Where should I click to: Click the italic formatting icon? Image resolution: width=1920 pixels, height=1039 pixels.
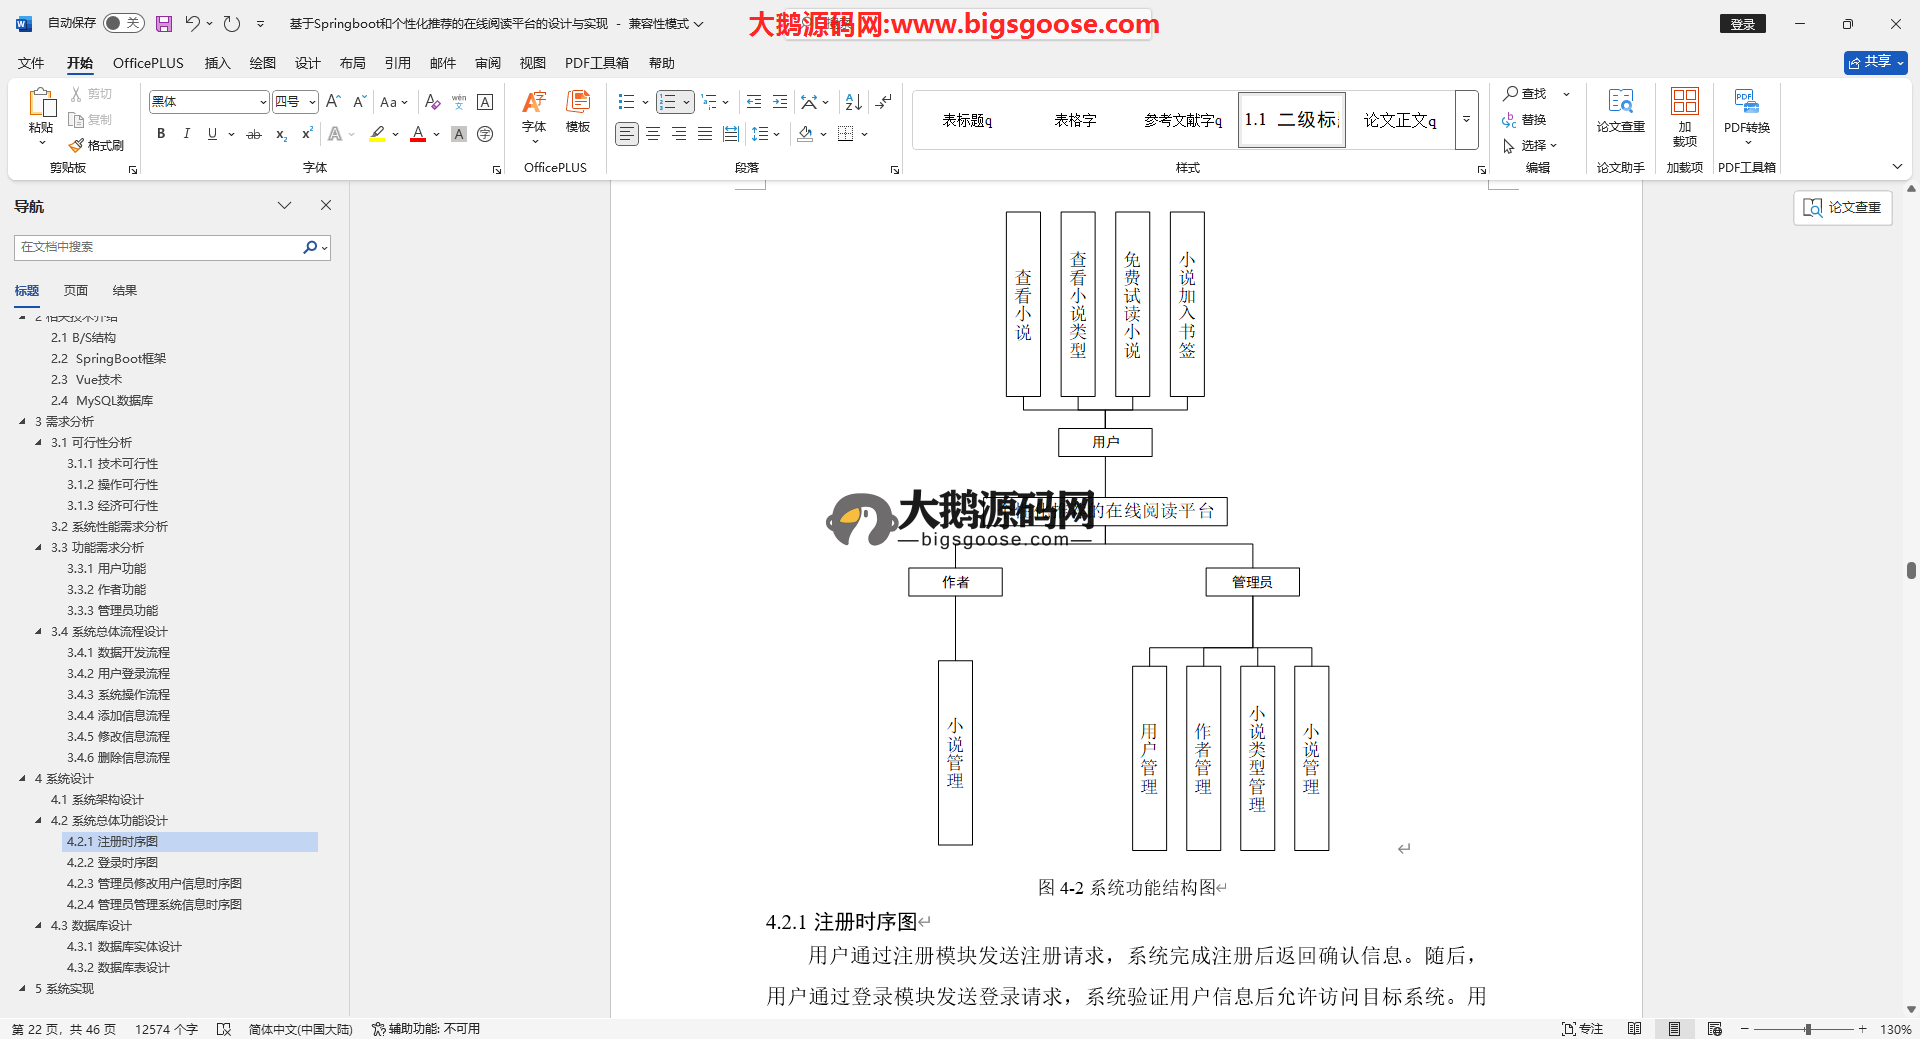186,134
